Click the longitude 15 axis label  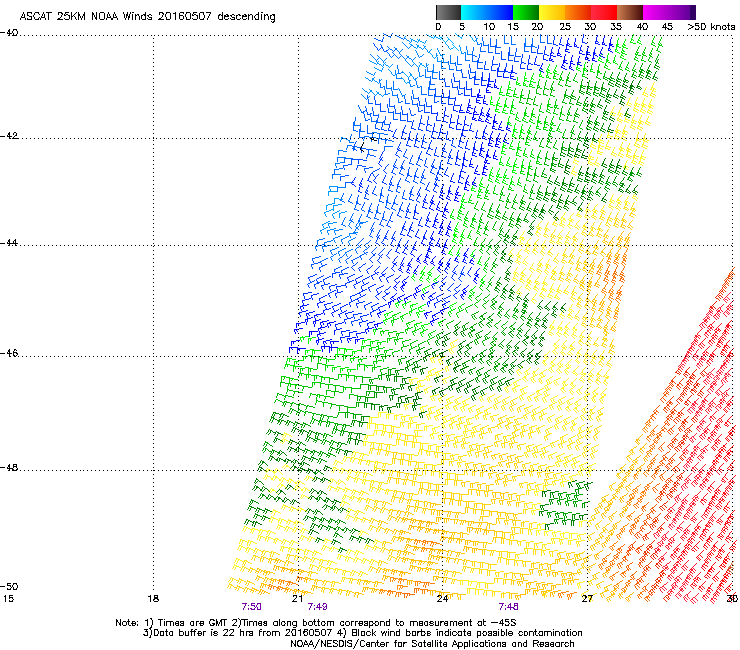click(x=8, y=599)
